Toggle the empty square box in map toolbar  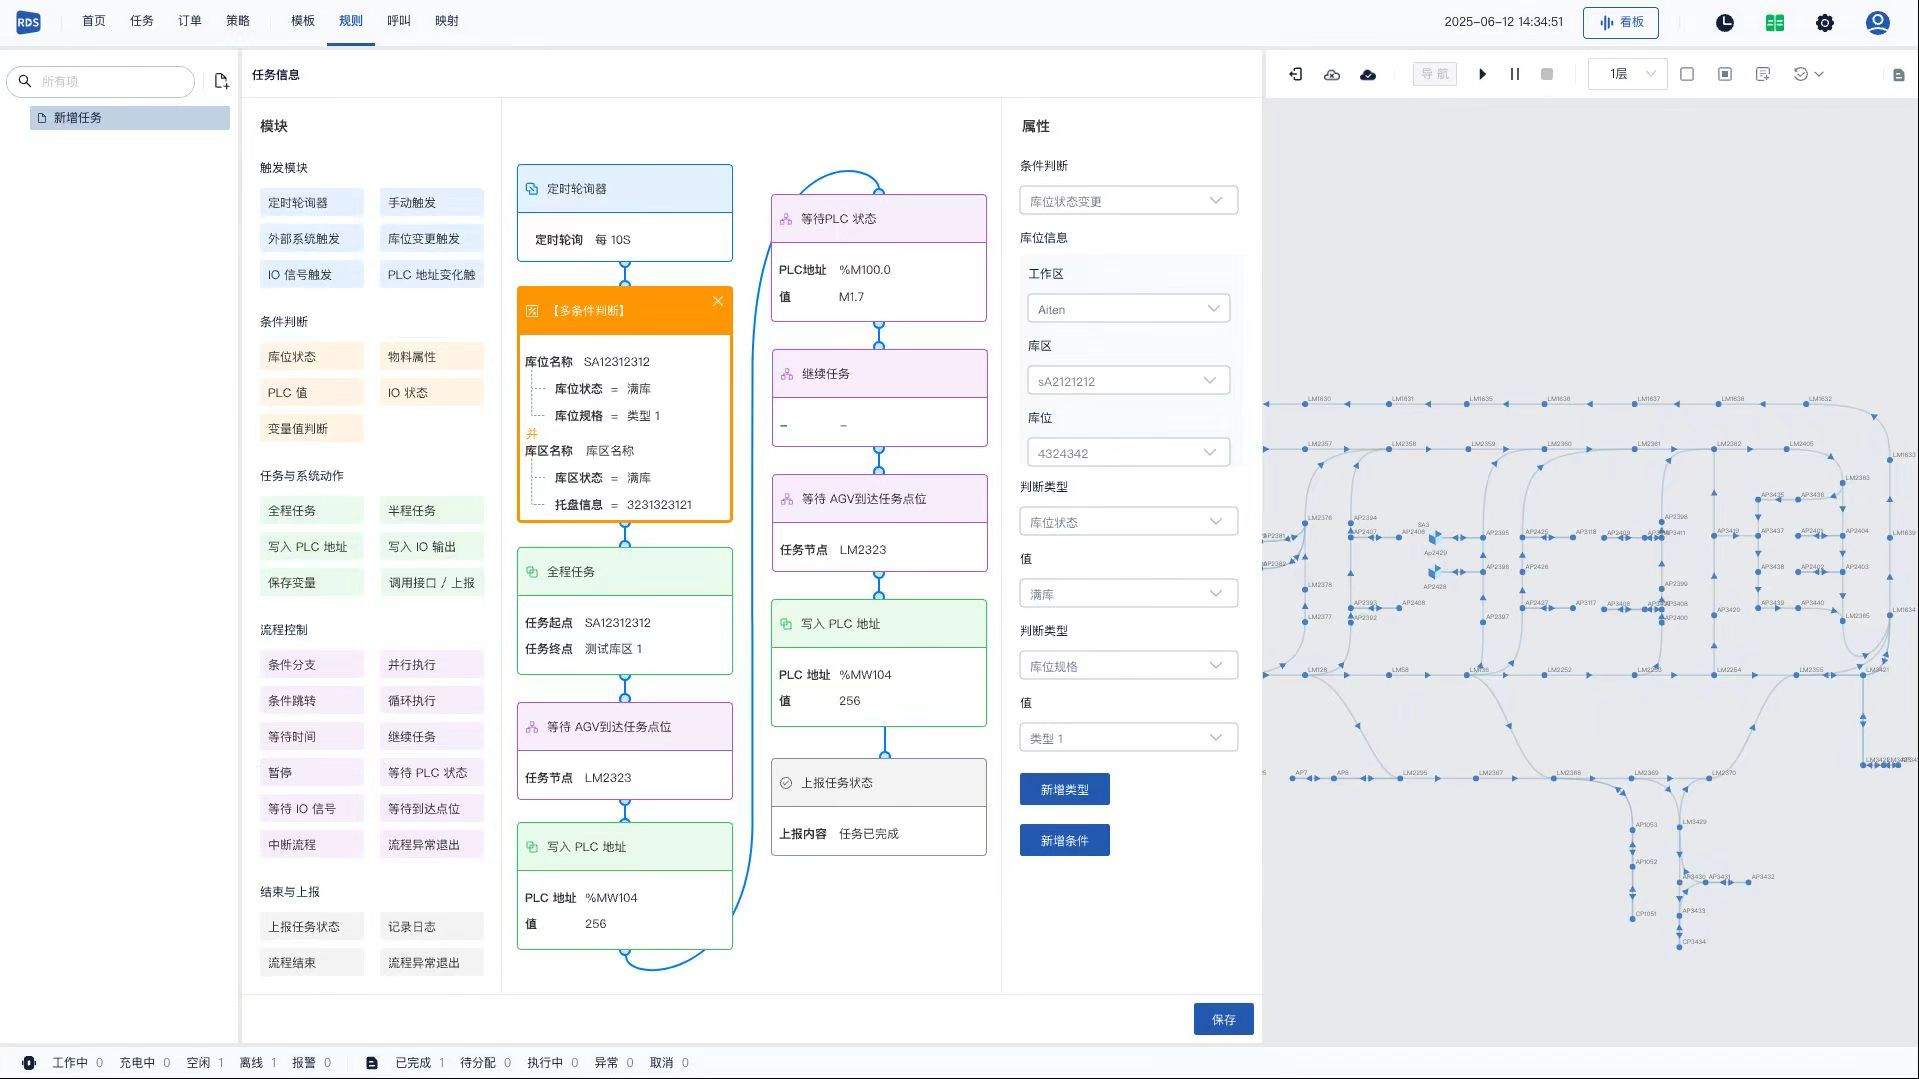click(x=1686, y=75)
